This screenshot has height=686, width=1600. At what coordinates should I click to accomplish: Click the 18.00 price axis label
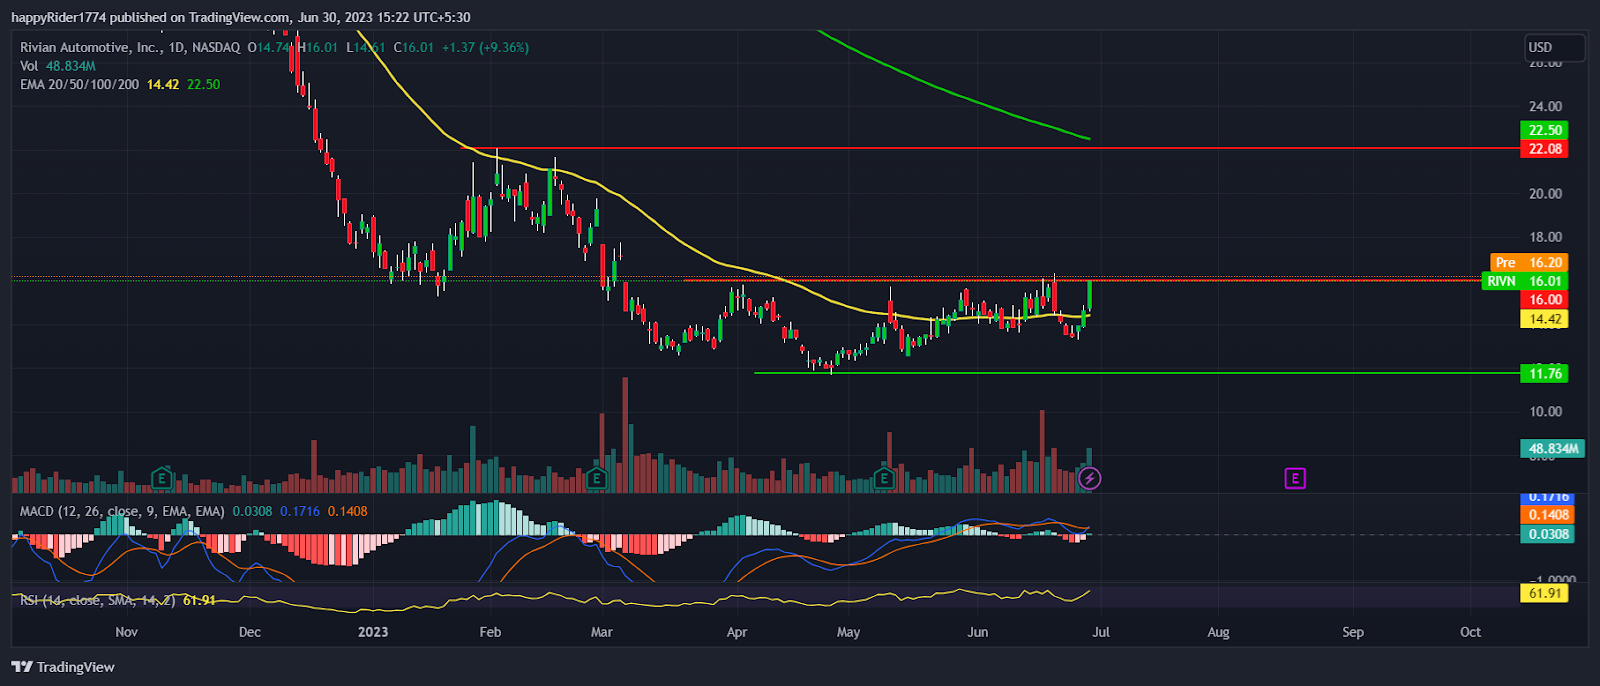click(1545, 237)
